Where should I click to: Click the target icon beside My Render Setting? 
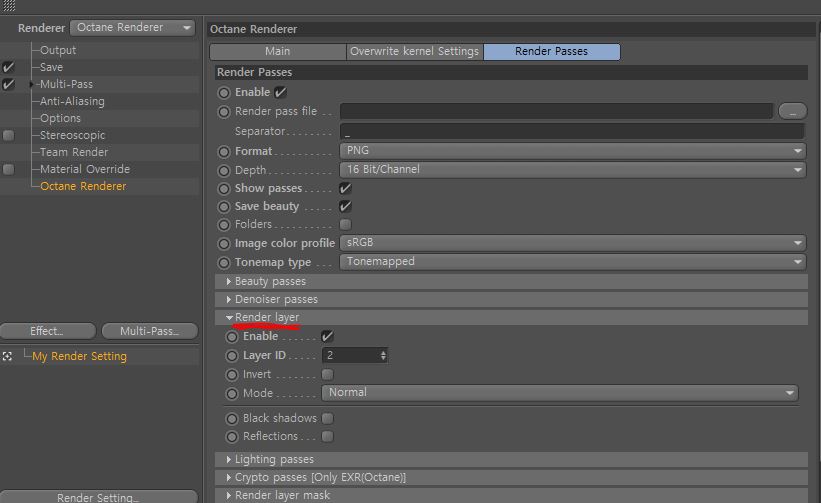click(7, 356)
